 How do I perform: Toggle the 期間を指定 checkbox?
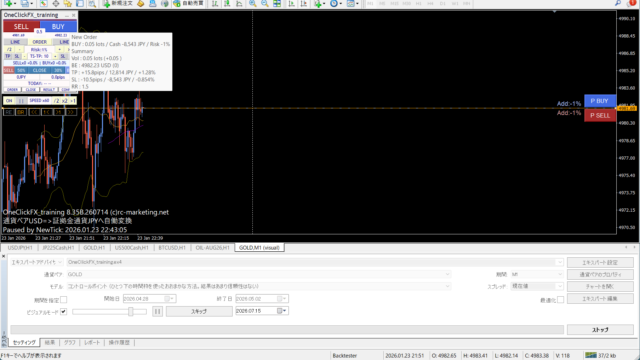[64, 300]
